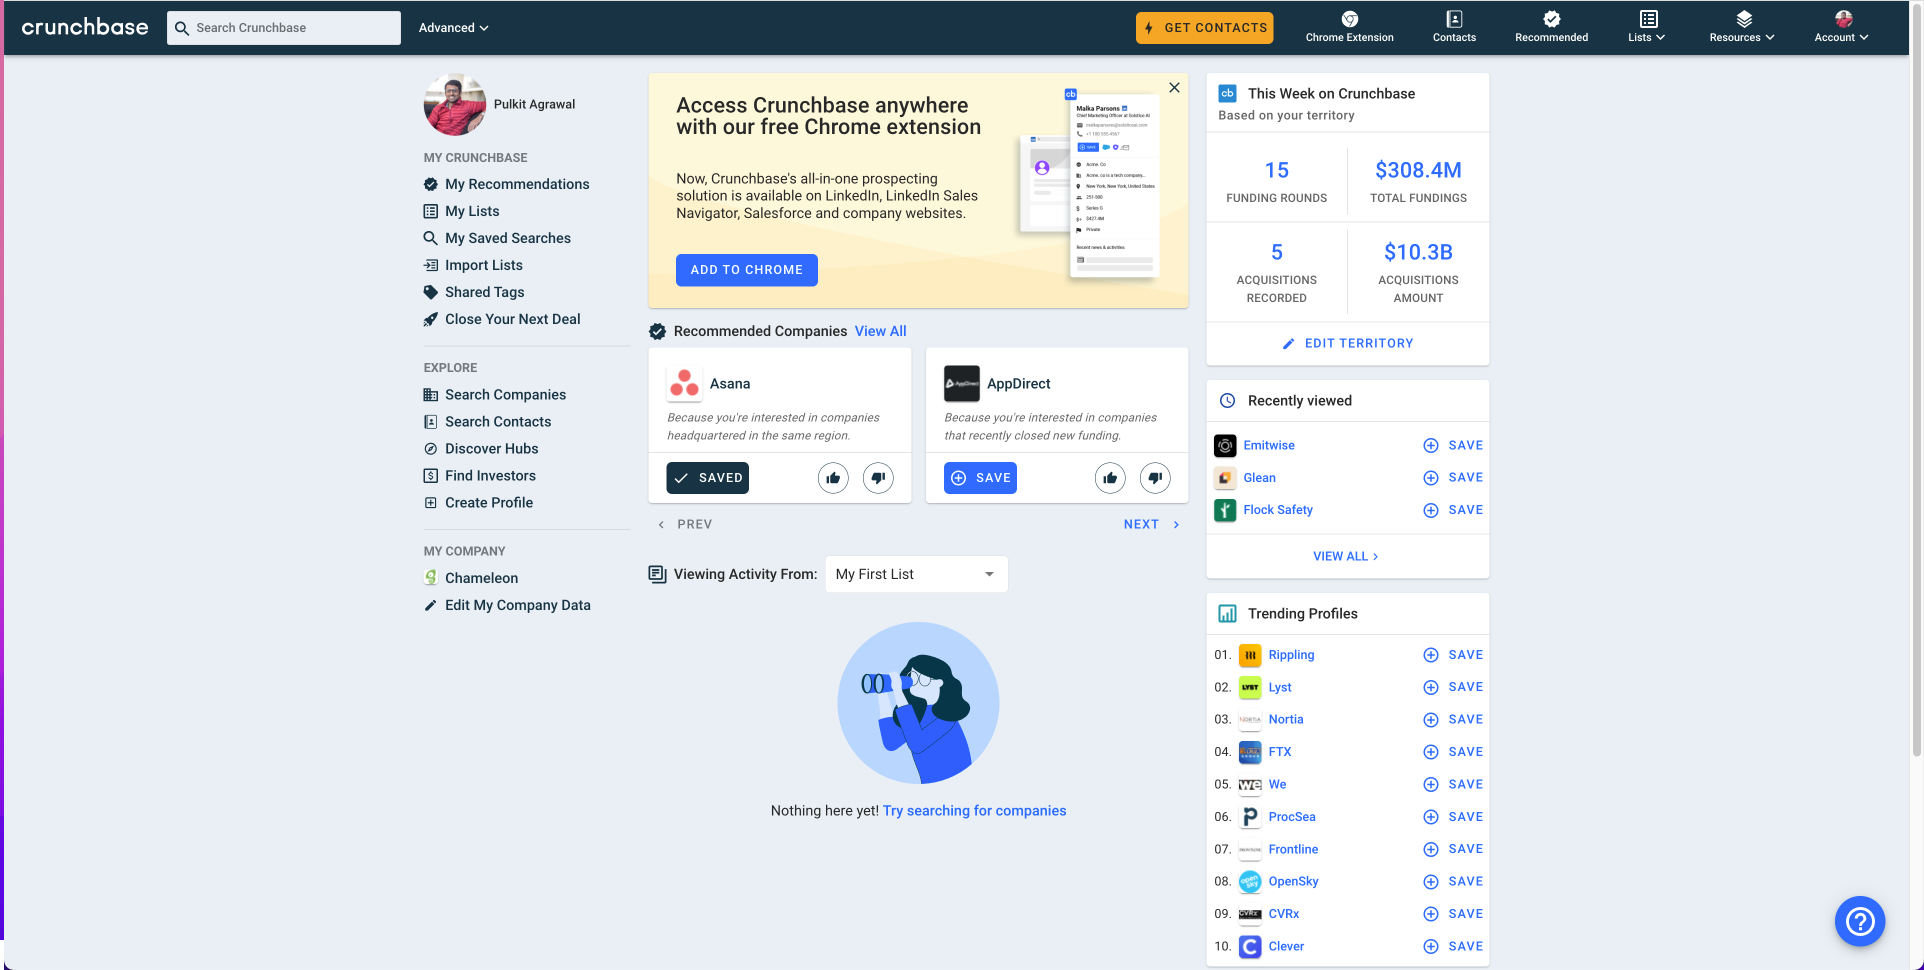Save CVRx trending profile
Image resolution: width=1924 pixels, height=970 pixels.
tap(1453, 914)
